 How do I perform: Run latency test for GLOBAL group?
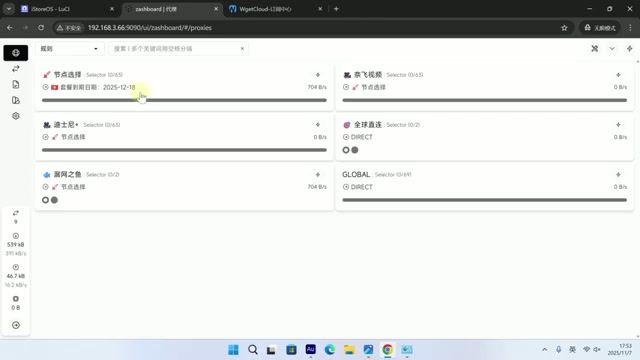pos(618,174)
